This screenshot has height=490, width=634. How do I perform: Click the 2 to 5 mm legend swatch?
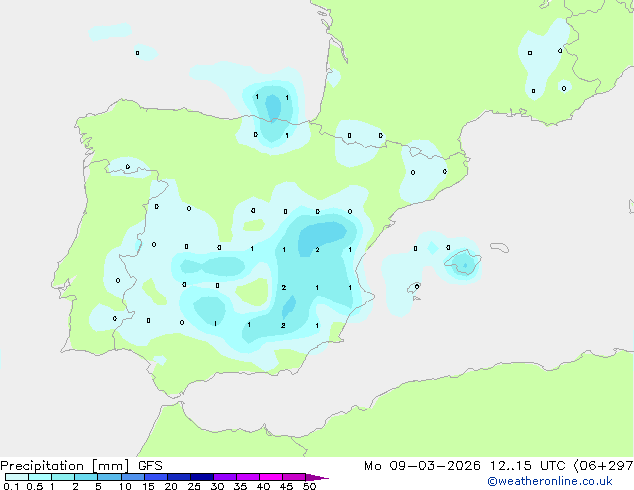[x=86, y=477]
